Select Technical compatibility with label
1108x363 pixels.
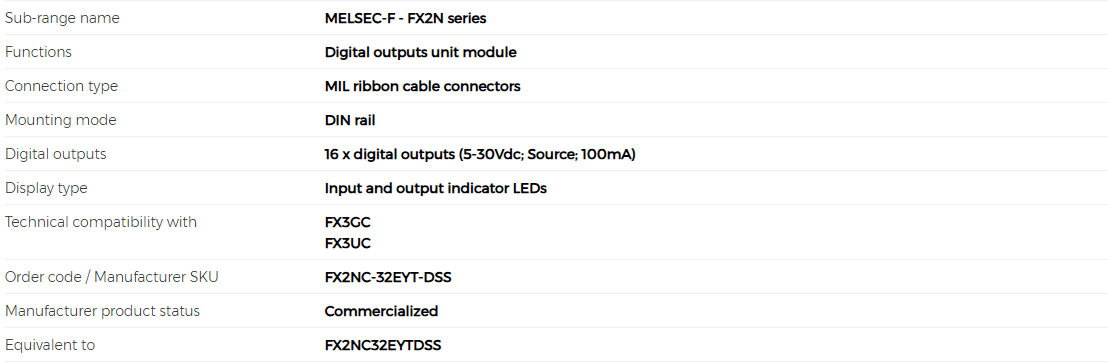[101, 222]
